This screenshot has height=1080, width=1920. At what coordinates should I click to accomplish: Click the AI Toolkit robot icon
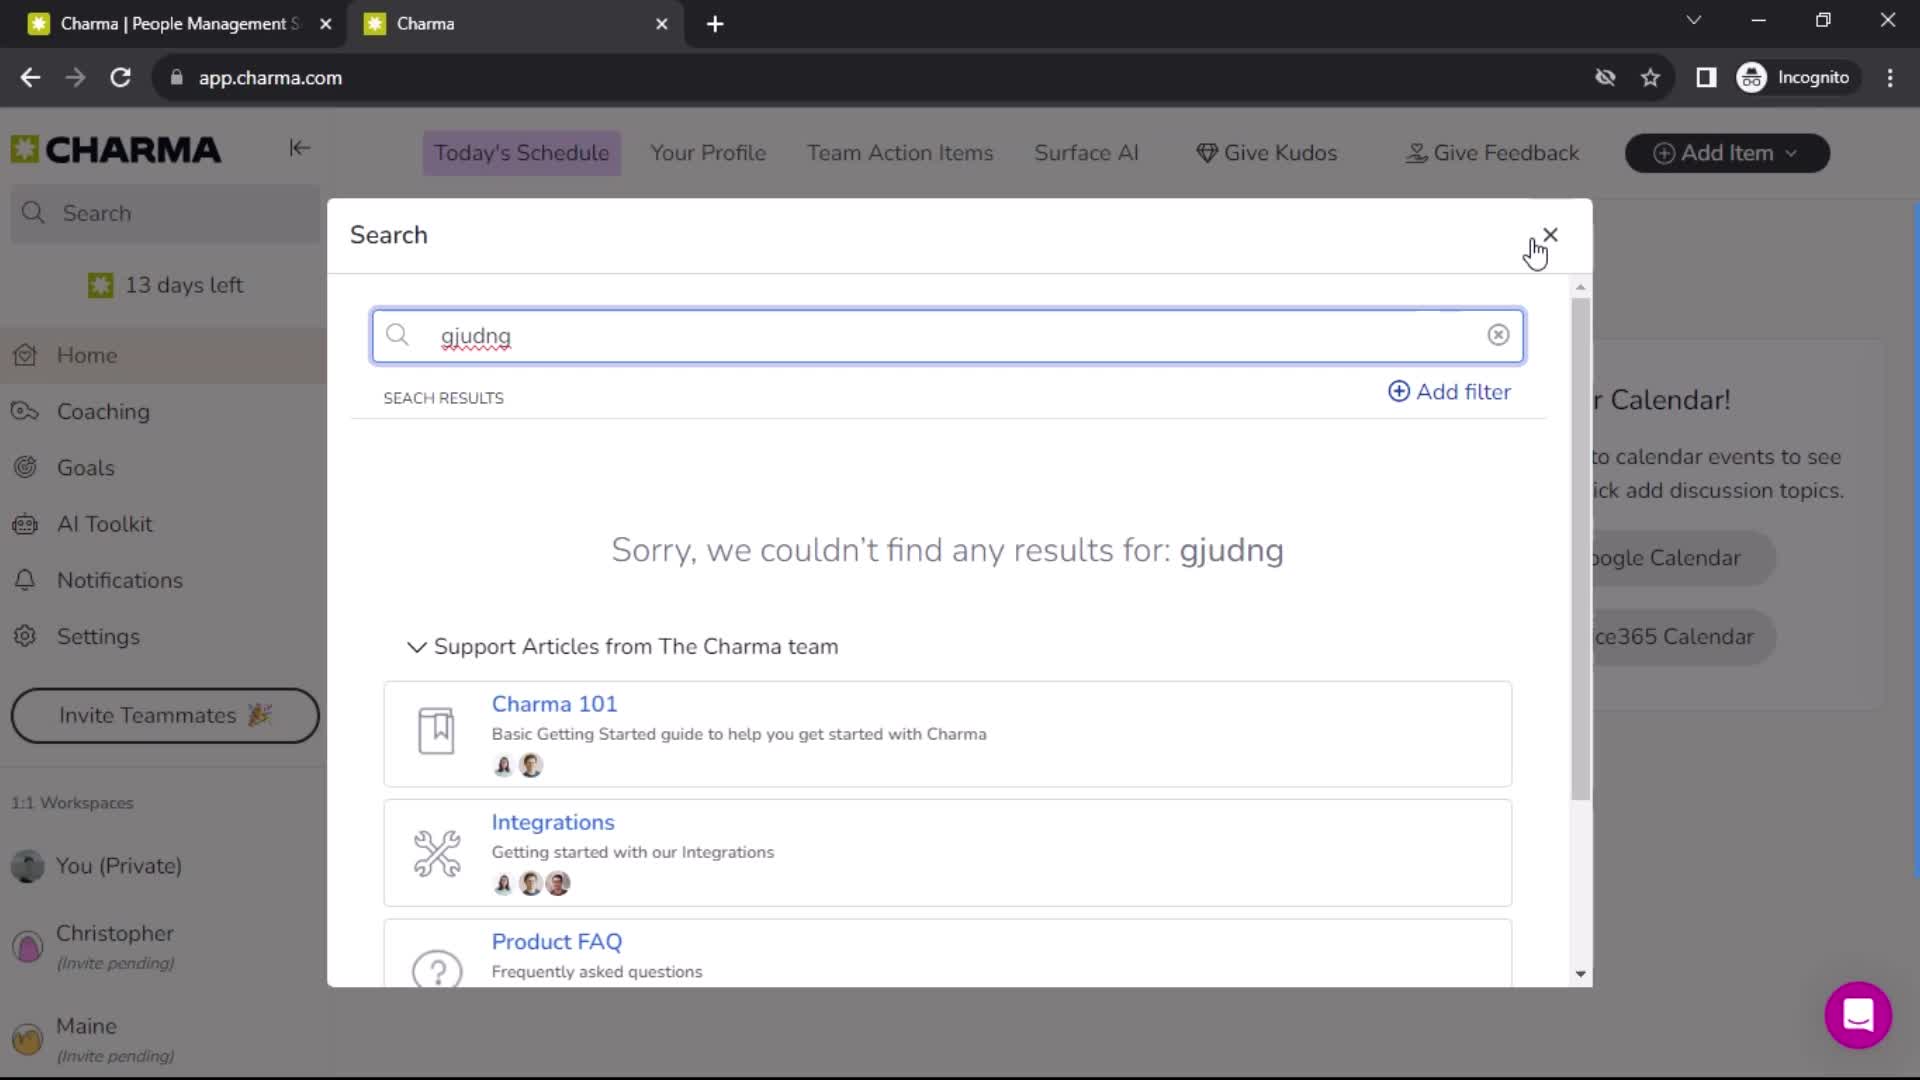pos(25,524)
